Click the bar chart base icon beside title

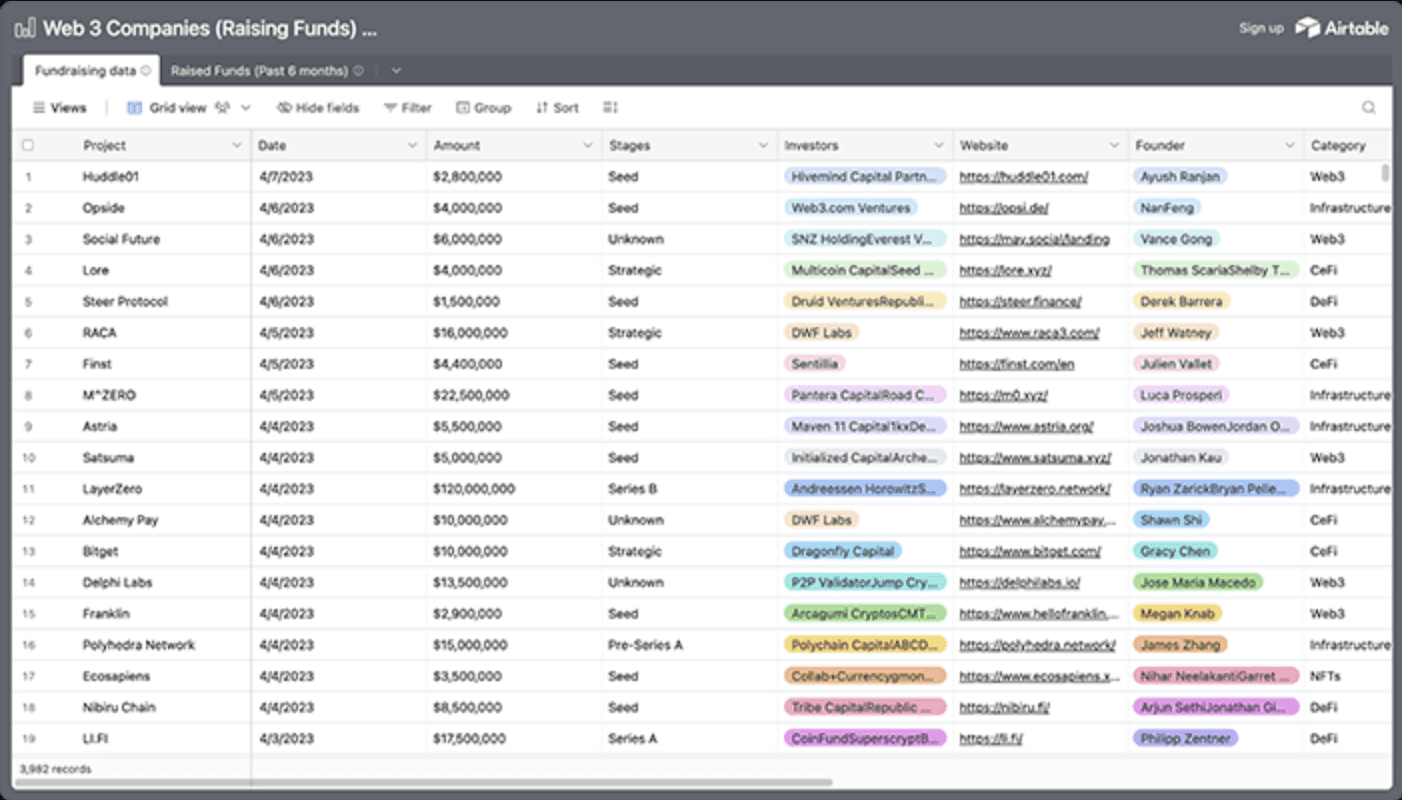click(x=25, y=28)
